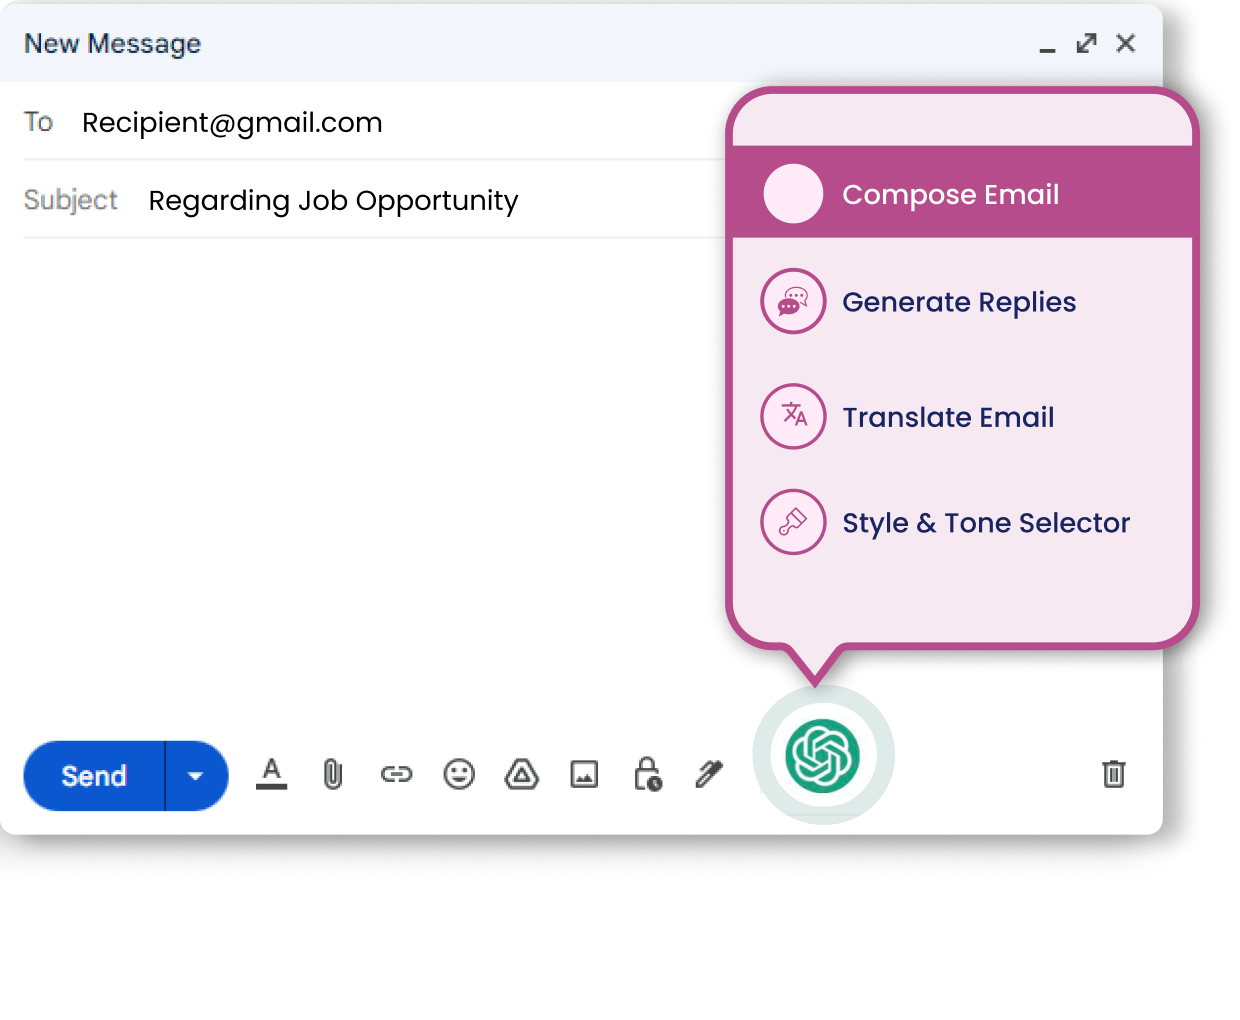Insert files using the Google Drive icon

point(521,774)
